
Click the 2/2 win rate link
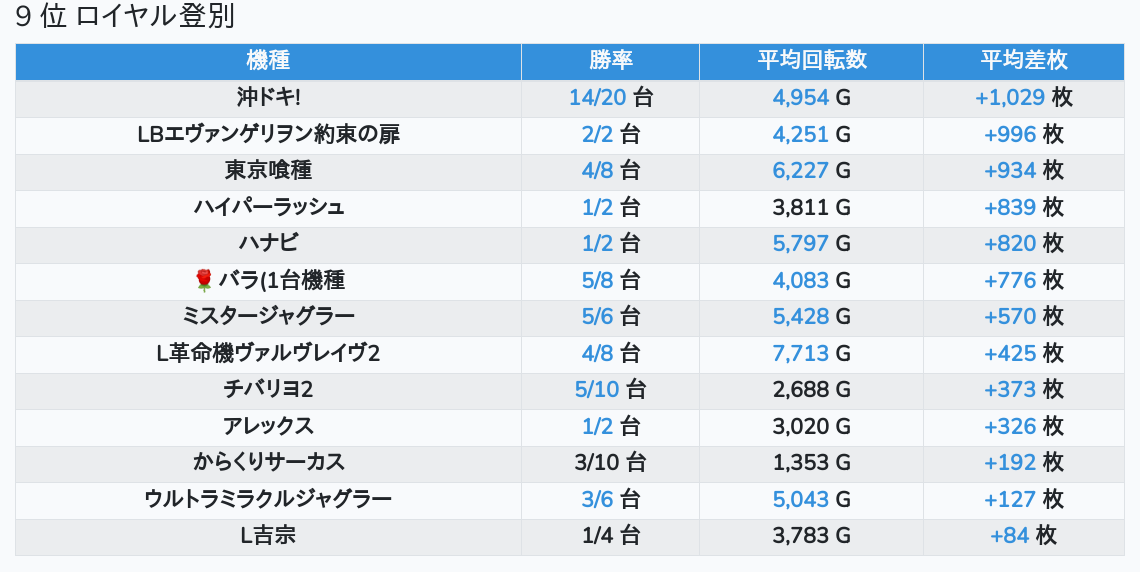pos(597,134)
